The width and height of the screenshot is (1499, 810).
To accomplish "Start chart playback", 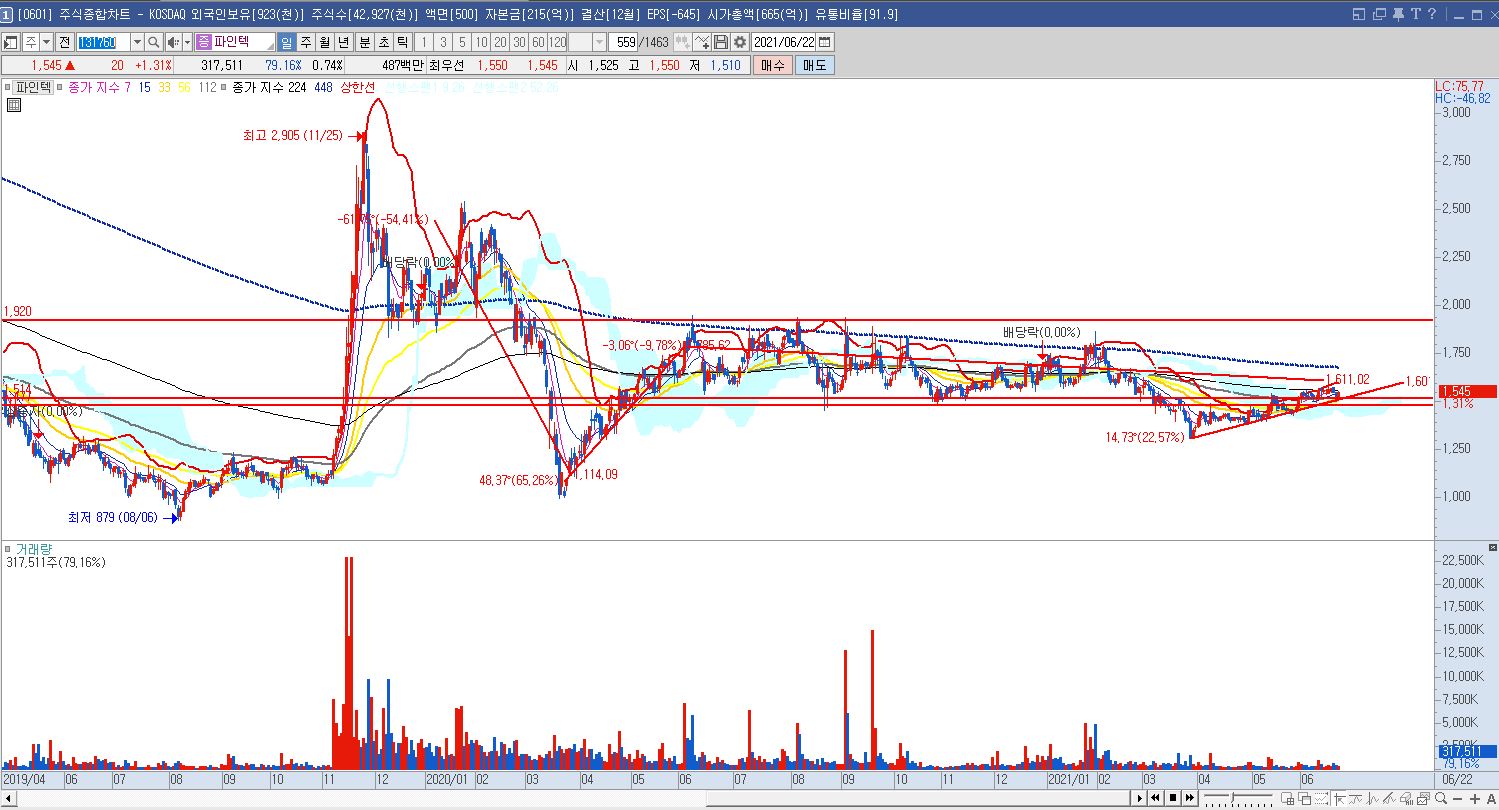I will (1139, 798).
